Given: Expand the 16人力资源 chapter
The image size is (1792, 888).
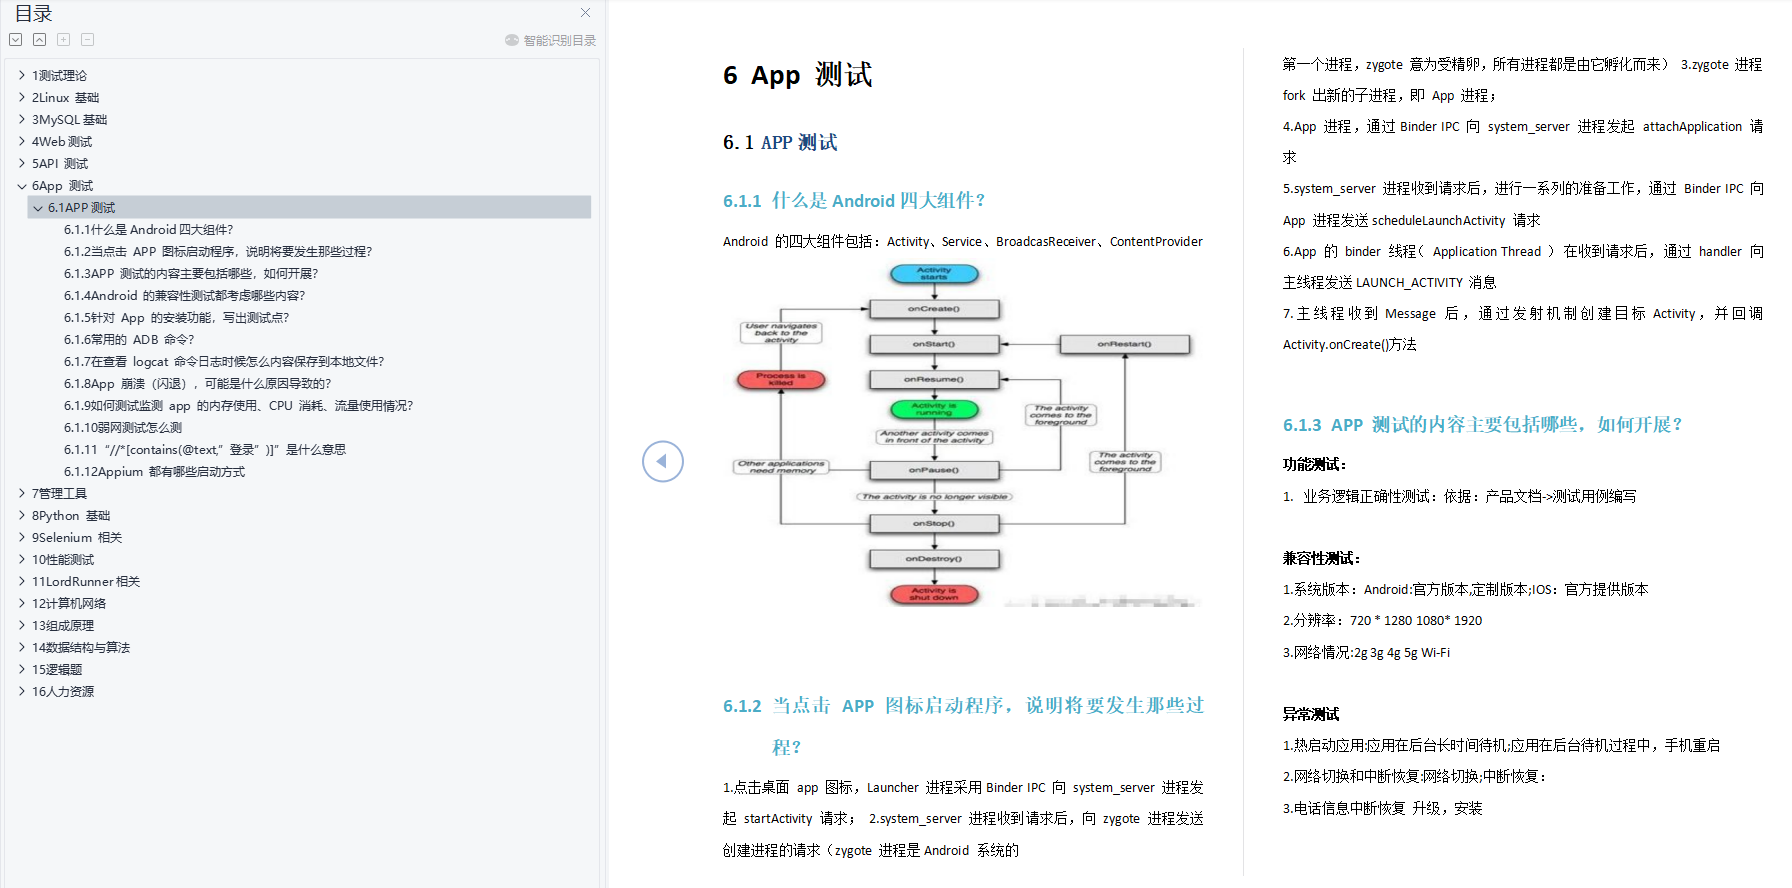Looking at the screenshot, I should [22, 691].
